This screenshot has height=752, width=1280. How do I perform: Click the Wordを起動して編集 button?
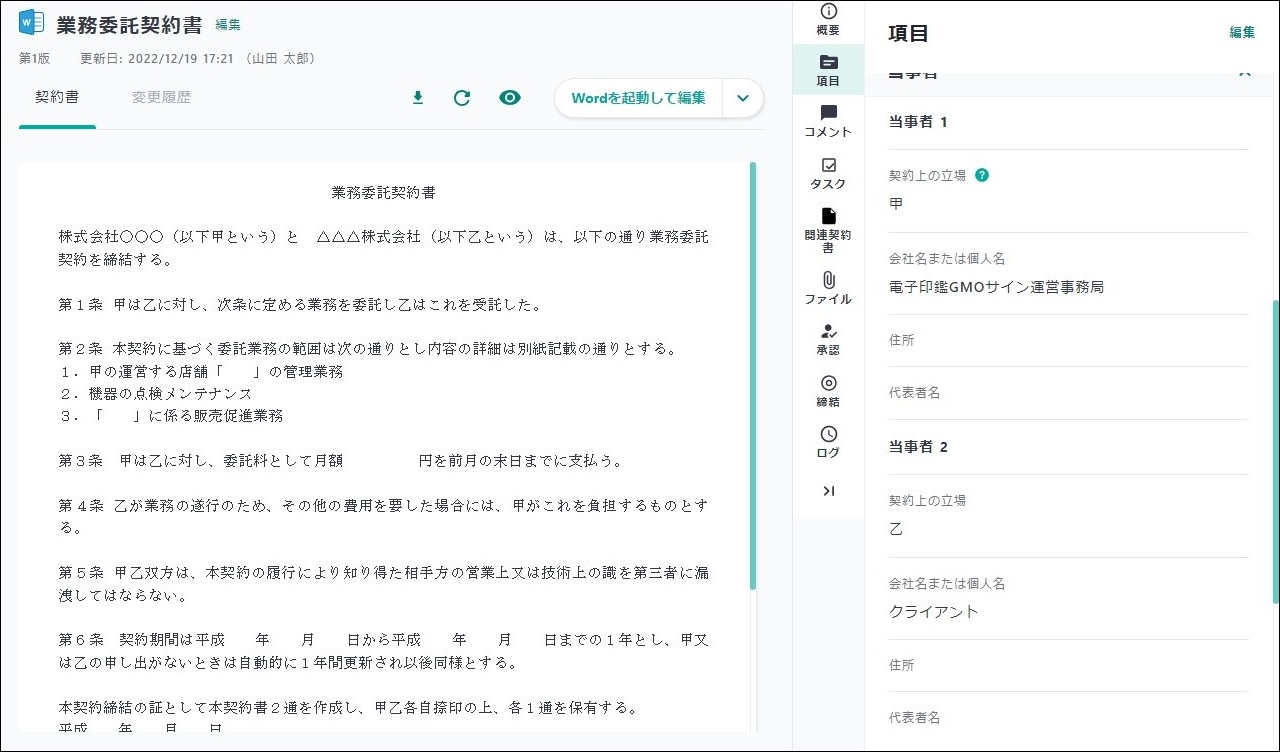point(638,98)
